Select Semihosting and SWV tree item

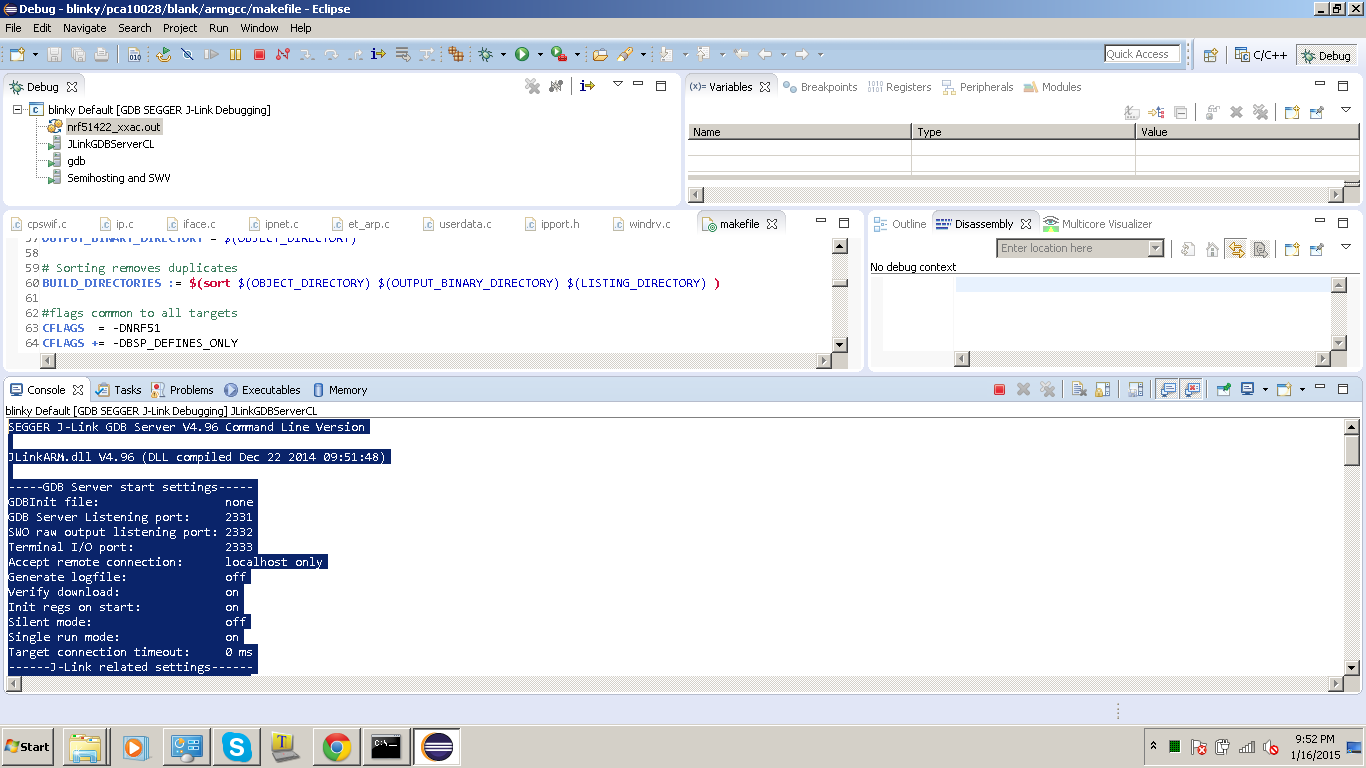(118, 178)
